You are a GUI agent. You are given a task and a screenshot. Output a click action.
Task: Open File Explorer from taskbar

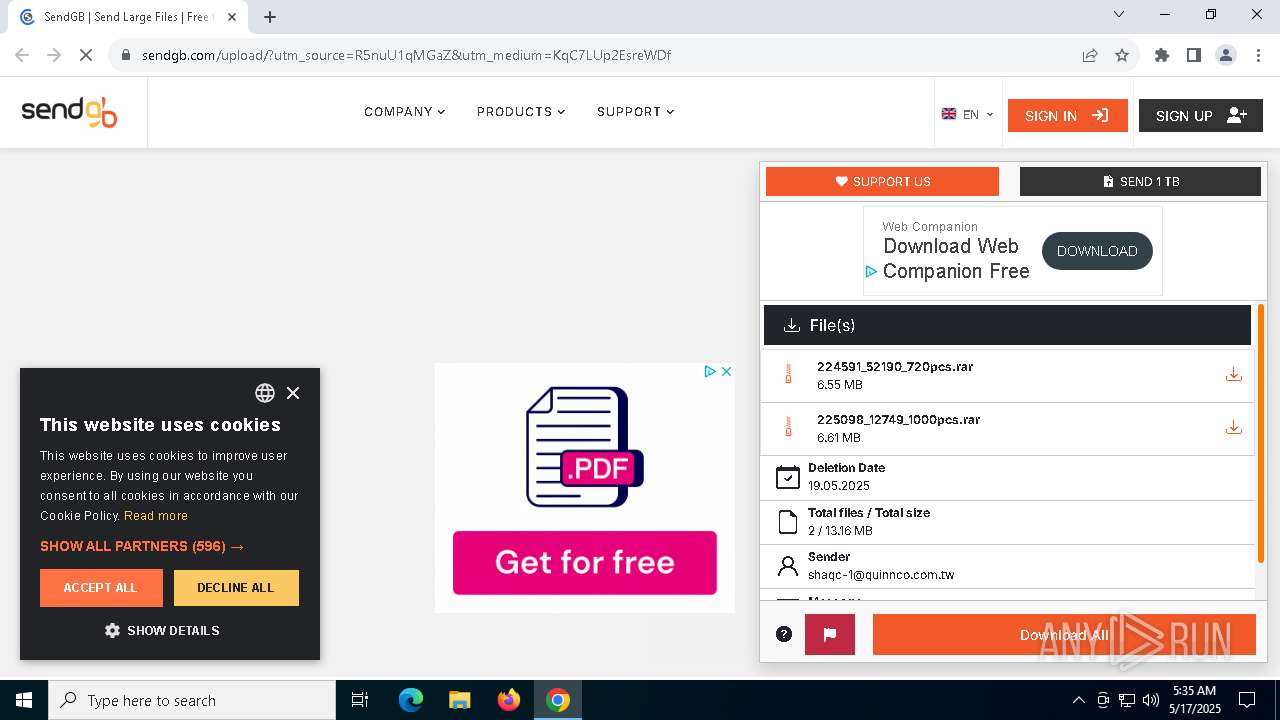460,700
